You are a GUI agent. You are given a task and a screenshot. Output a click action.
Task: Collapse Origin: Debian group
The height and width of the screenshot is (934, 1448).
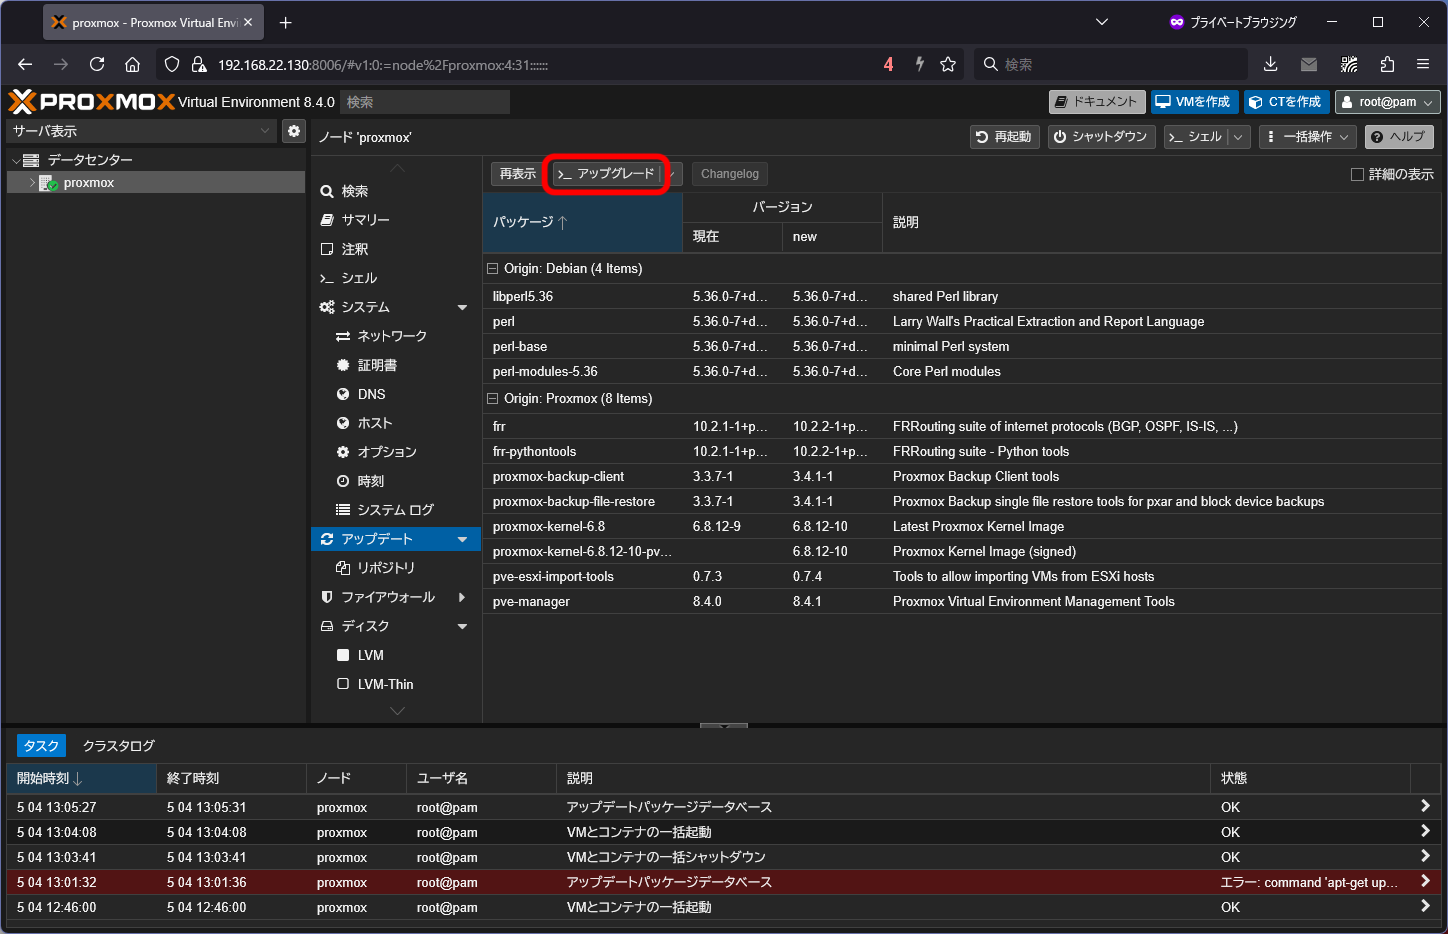coord(492,268)
